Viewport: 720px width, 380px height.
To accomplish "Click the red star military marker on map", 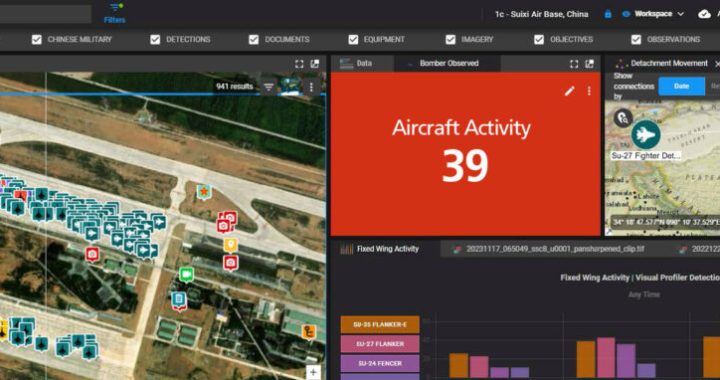I will pos(203,192).
